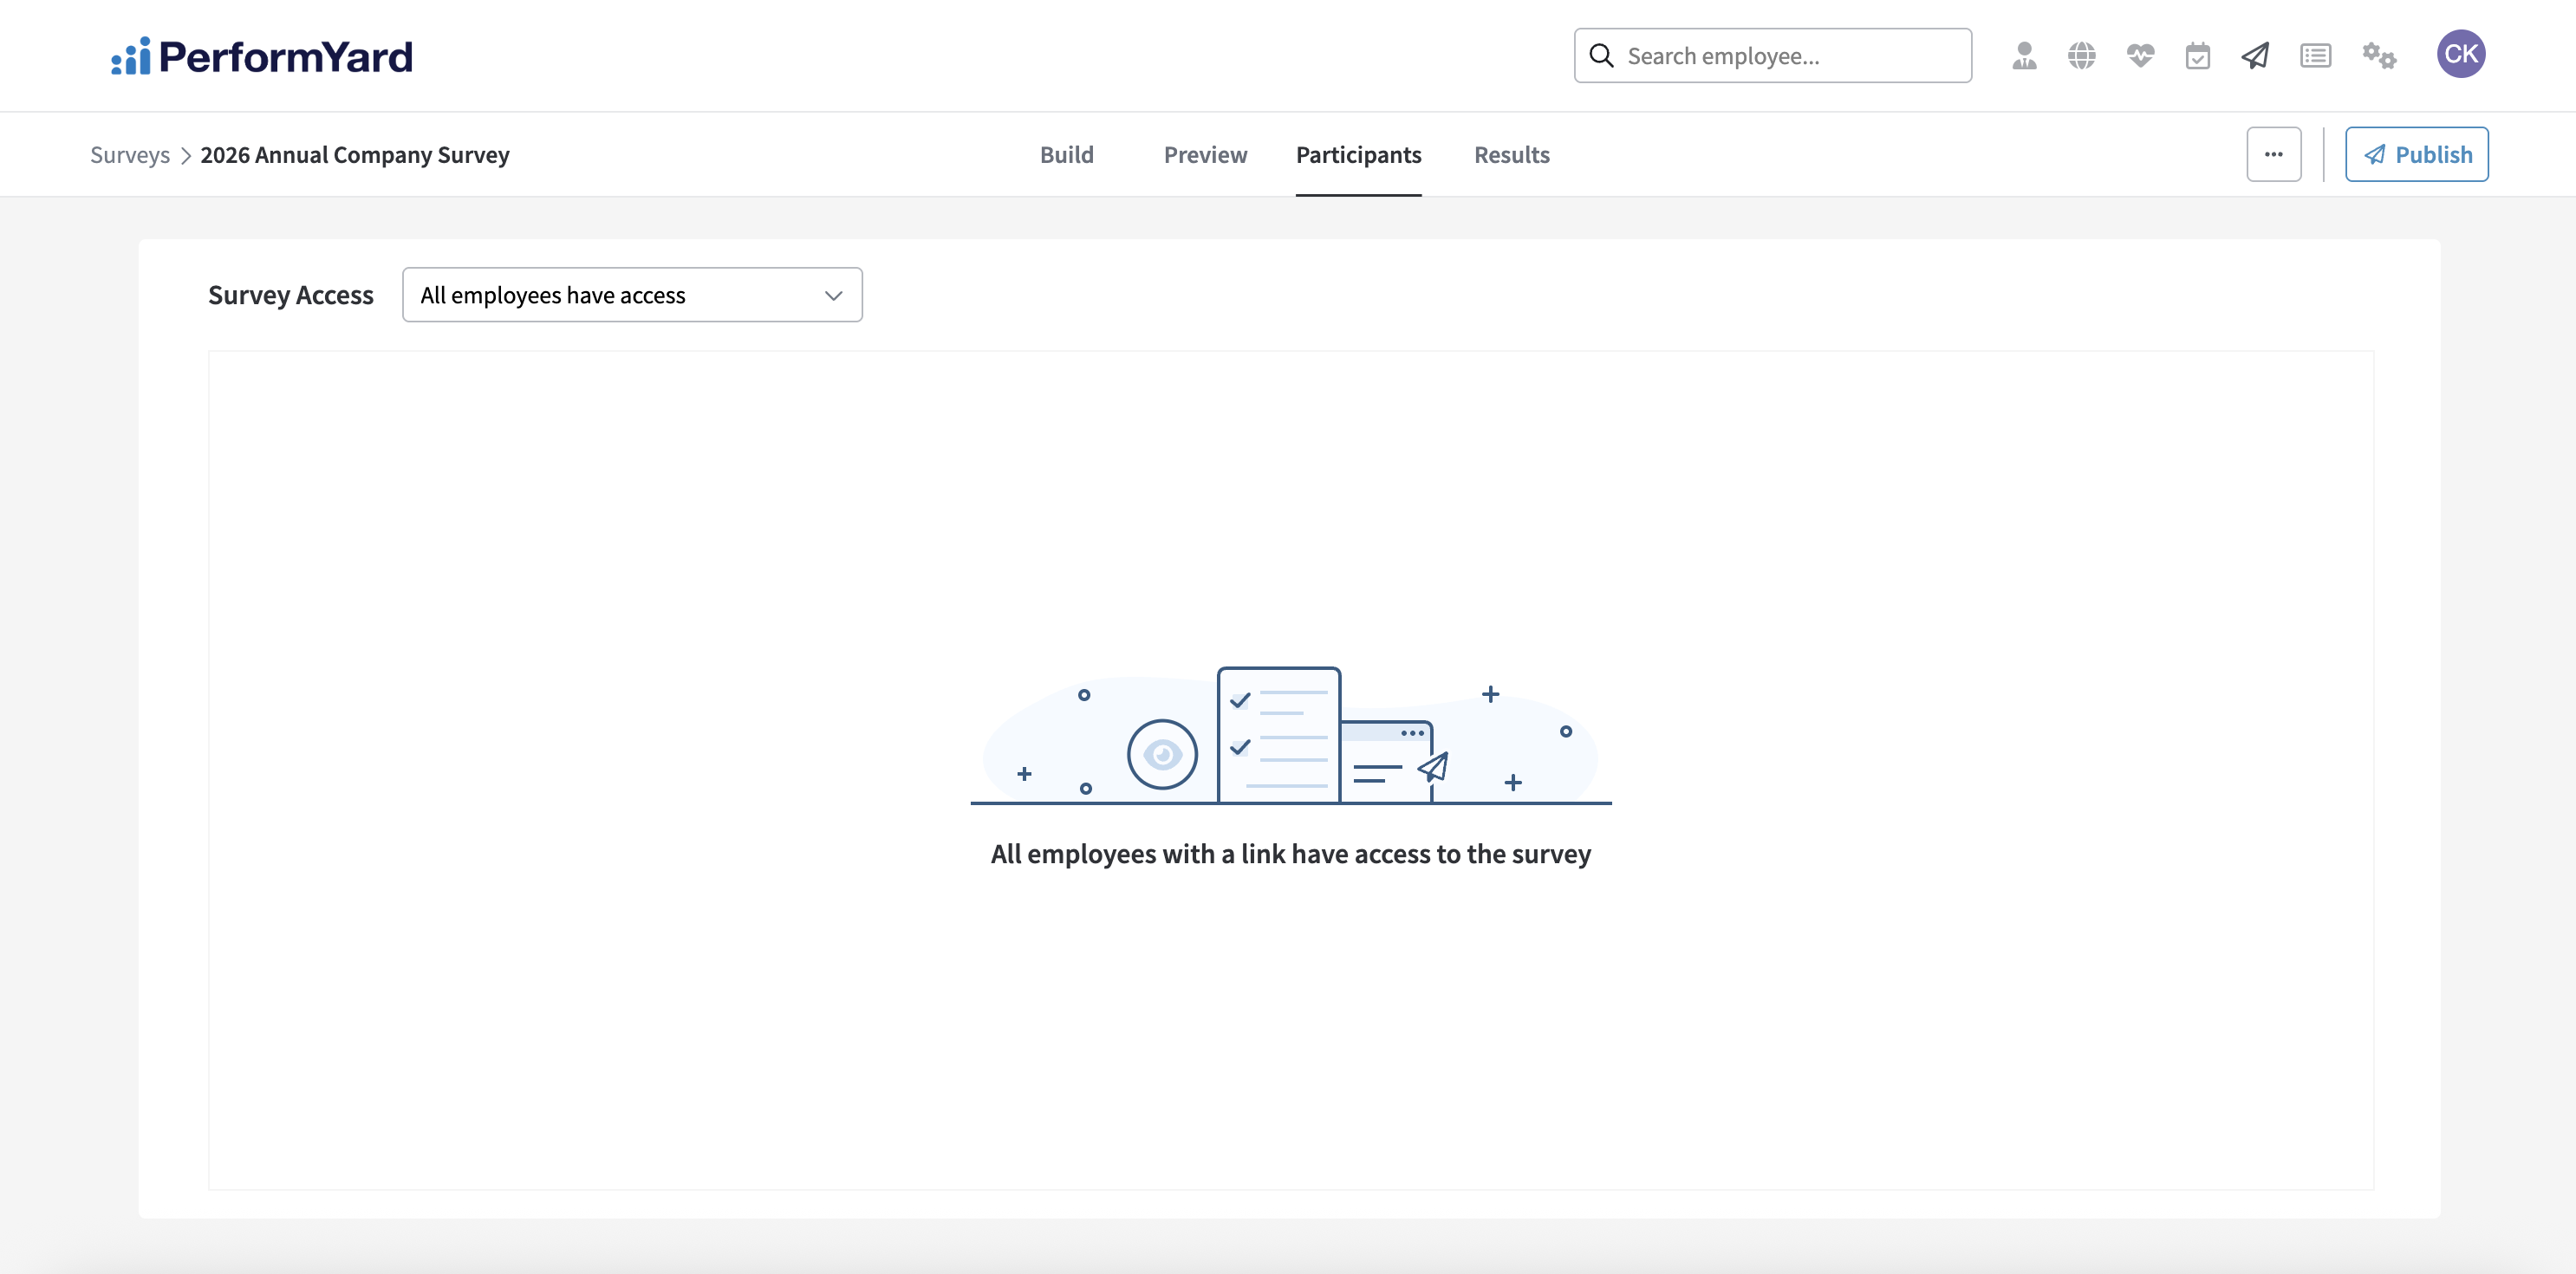This screenshot has height=1274, width=2576.
Task: Expand the Survey Access dropdown
Action: click(631, 295)
